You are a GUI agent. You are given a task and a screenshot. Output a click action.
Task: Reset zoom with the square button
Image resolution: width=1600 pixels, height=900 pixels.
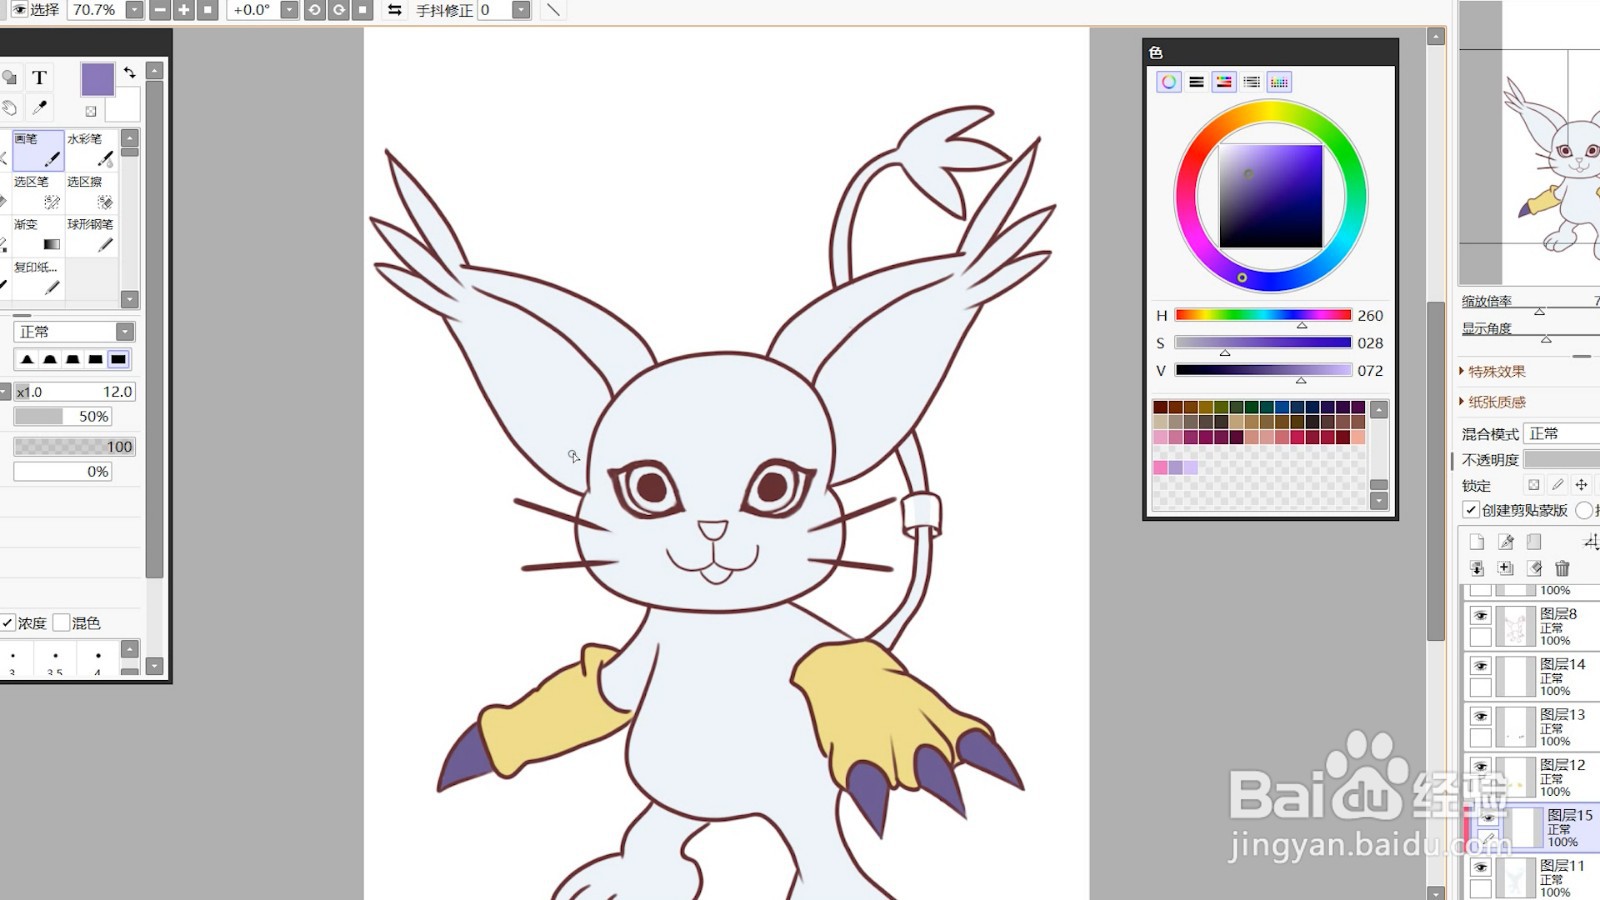pos(208,10)
